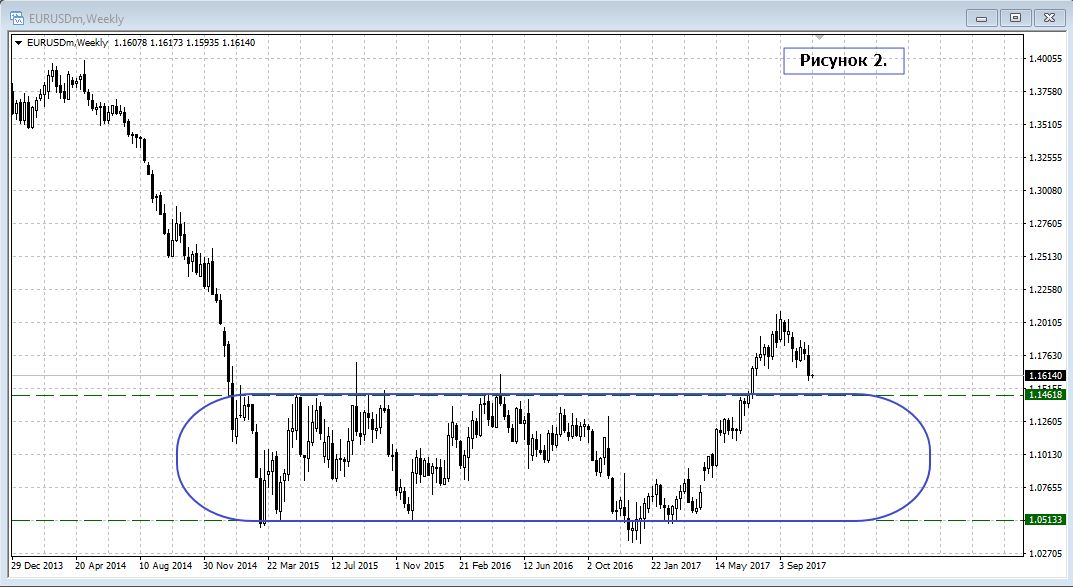Viewport: 1073px width, 587px height.
Task: Click the small triangle before EURUSDm,Weekly header
Action: [18, 43]
